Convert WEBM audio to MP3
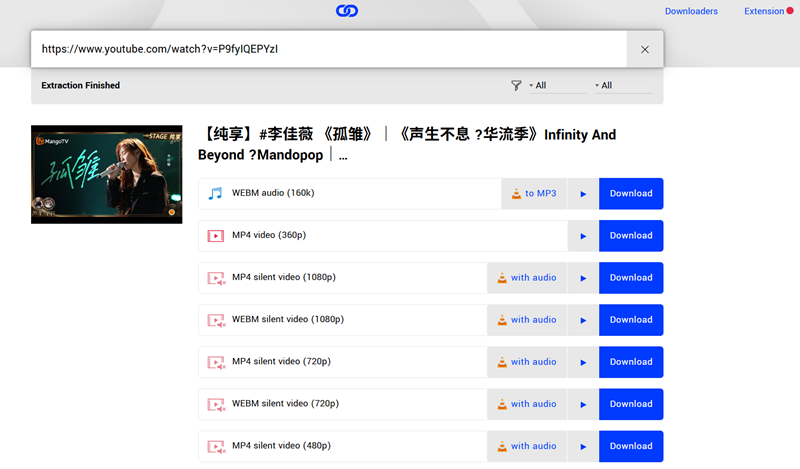The height and width of the screenshot is (469, 800). 534,193
